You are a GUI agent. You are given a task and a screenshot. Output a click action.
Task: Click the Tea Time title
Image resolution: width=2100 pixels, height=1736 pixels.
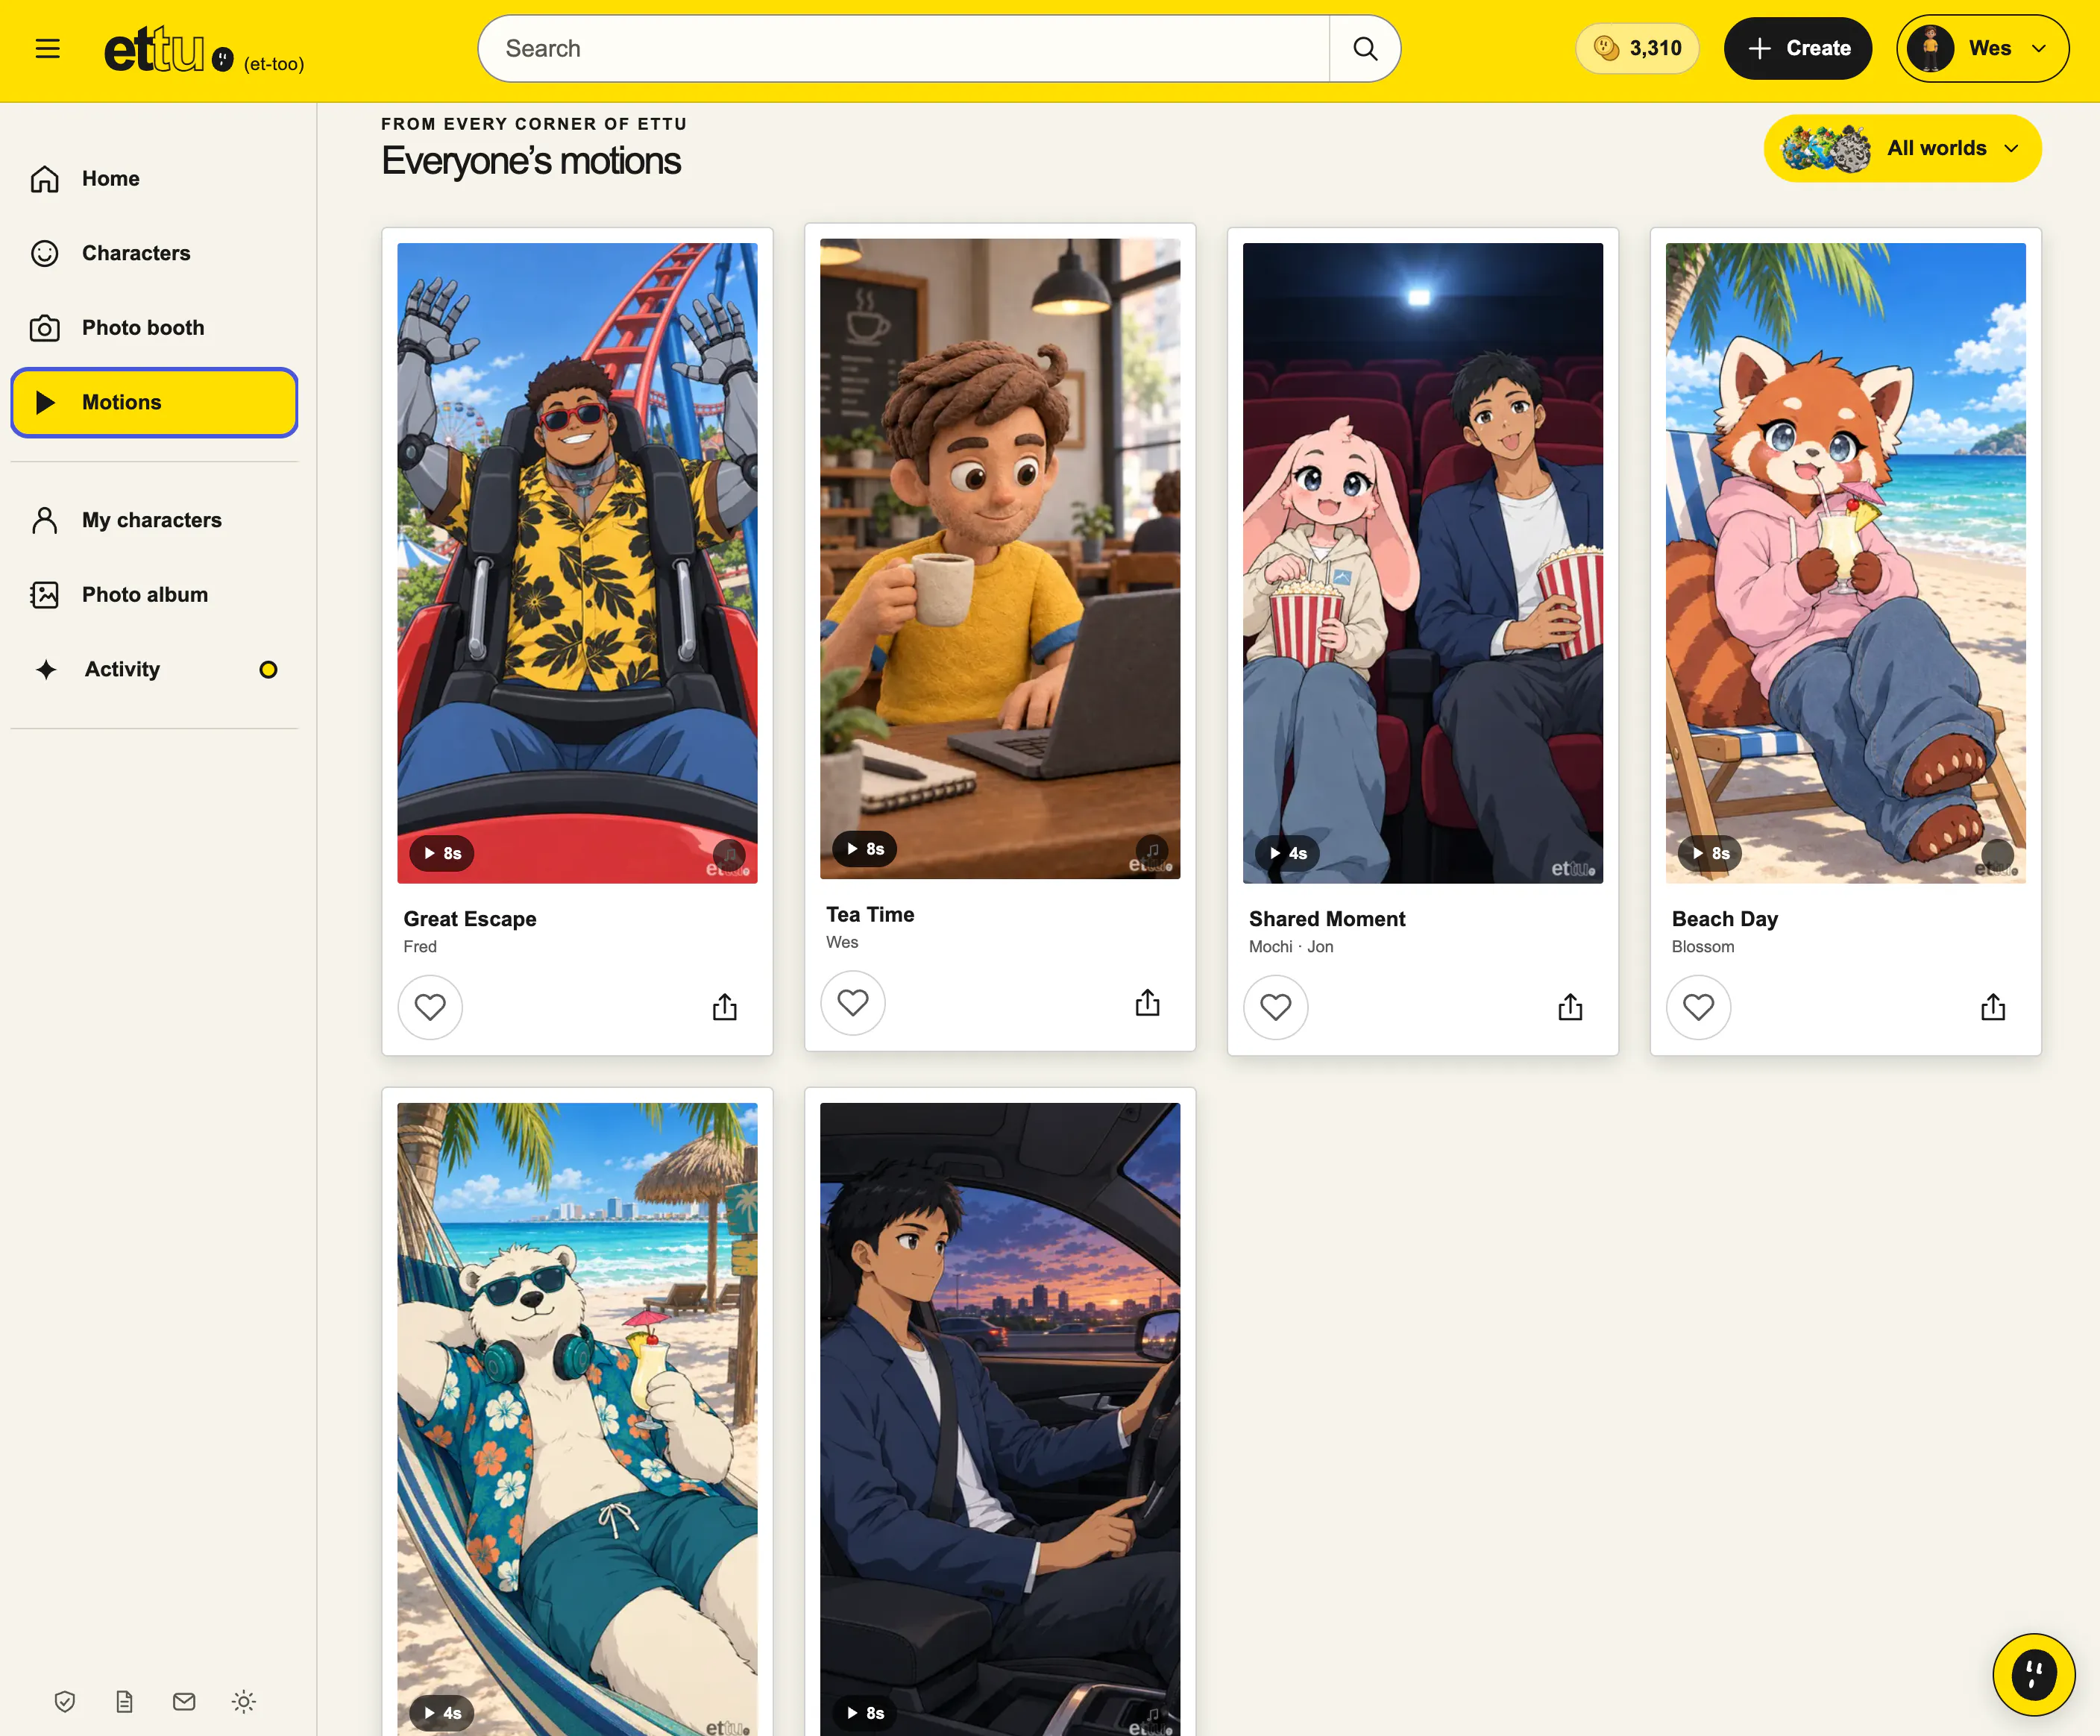(870, 915)
